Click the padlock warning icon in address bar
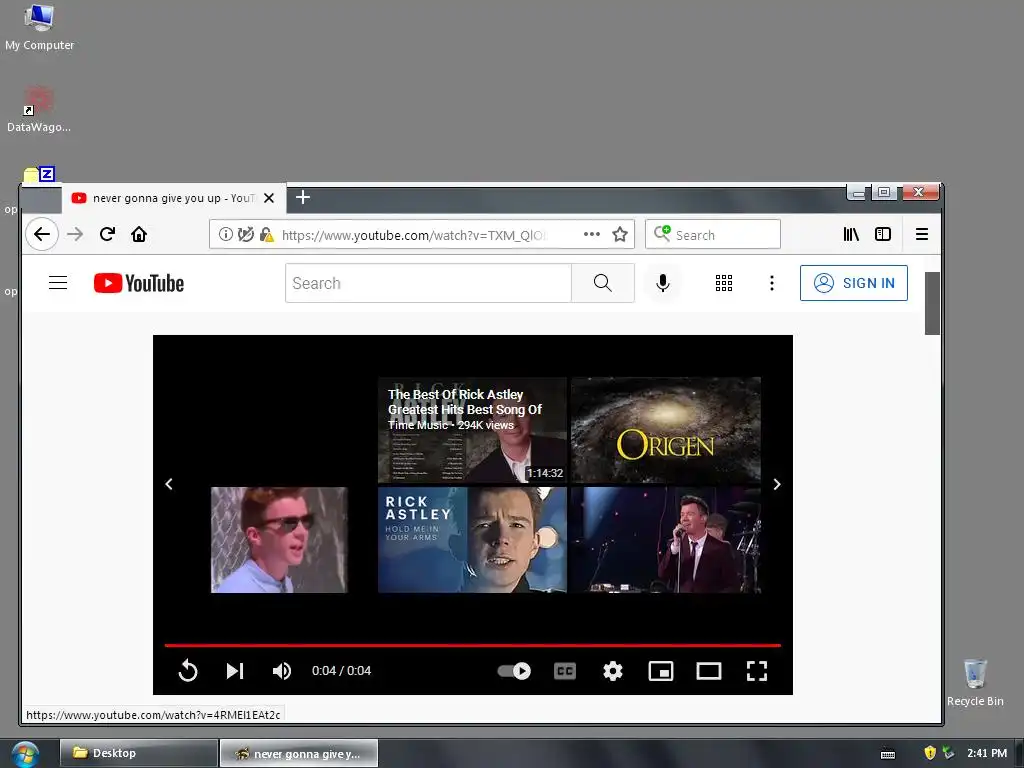1024x768 pixels. pyautogui.click(x=266, y=234)
